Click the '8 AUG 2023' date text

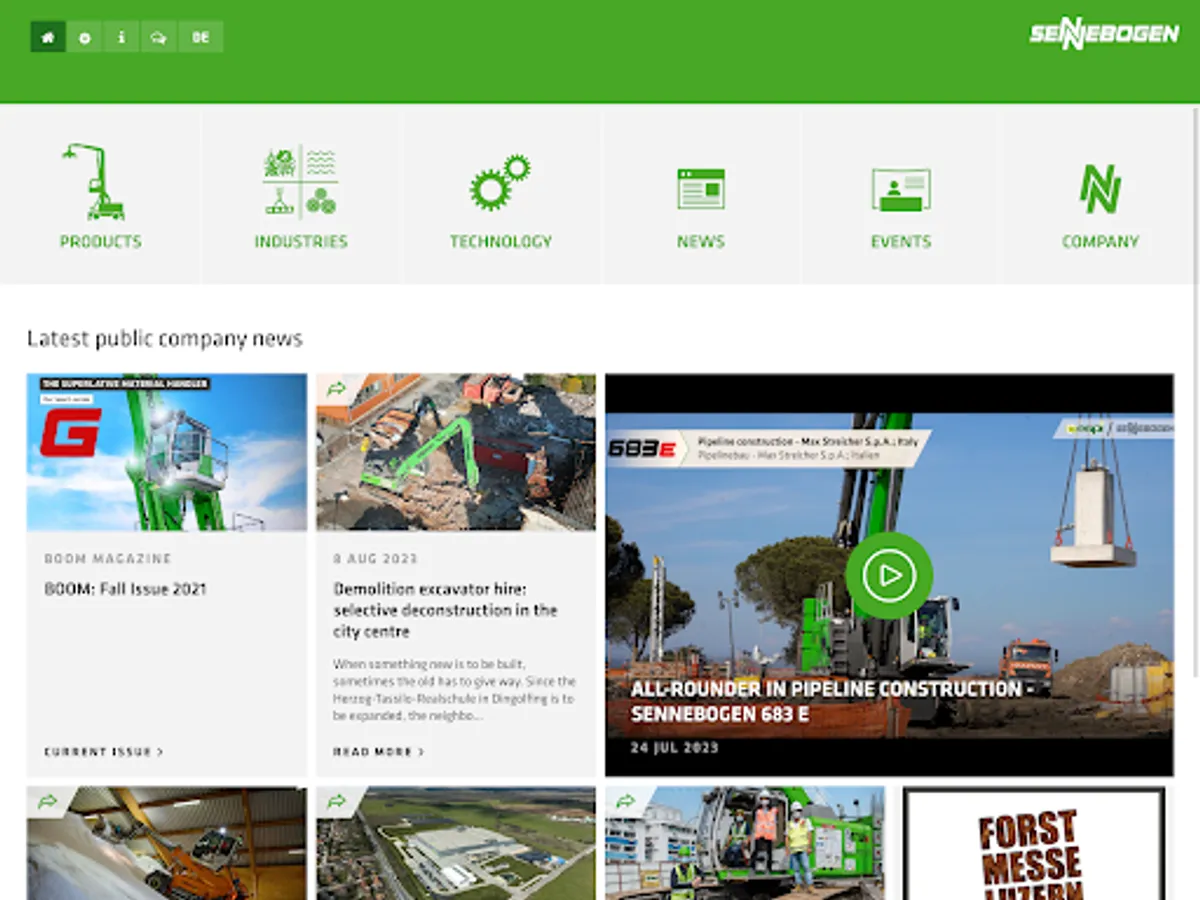[x=376, y=559]
